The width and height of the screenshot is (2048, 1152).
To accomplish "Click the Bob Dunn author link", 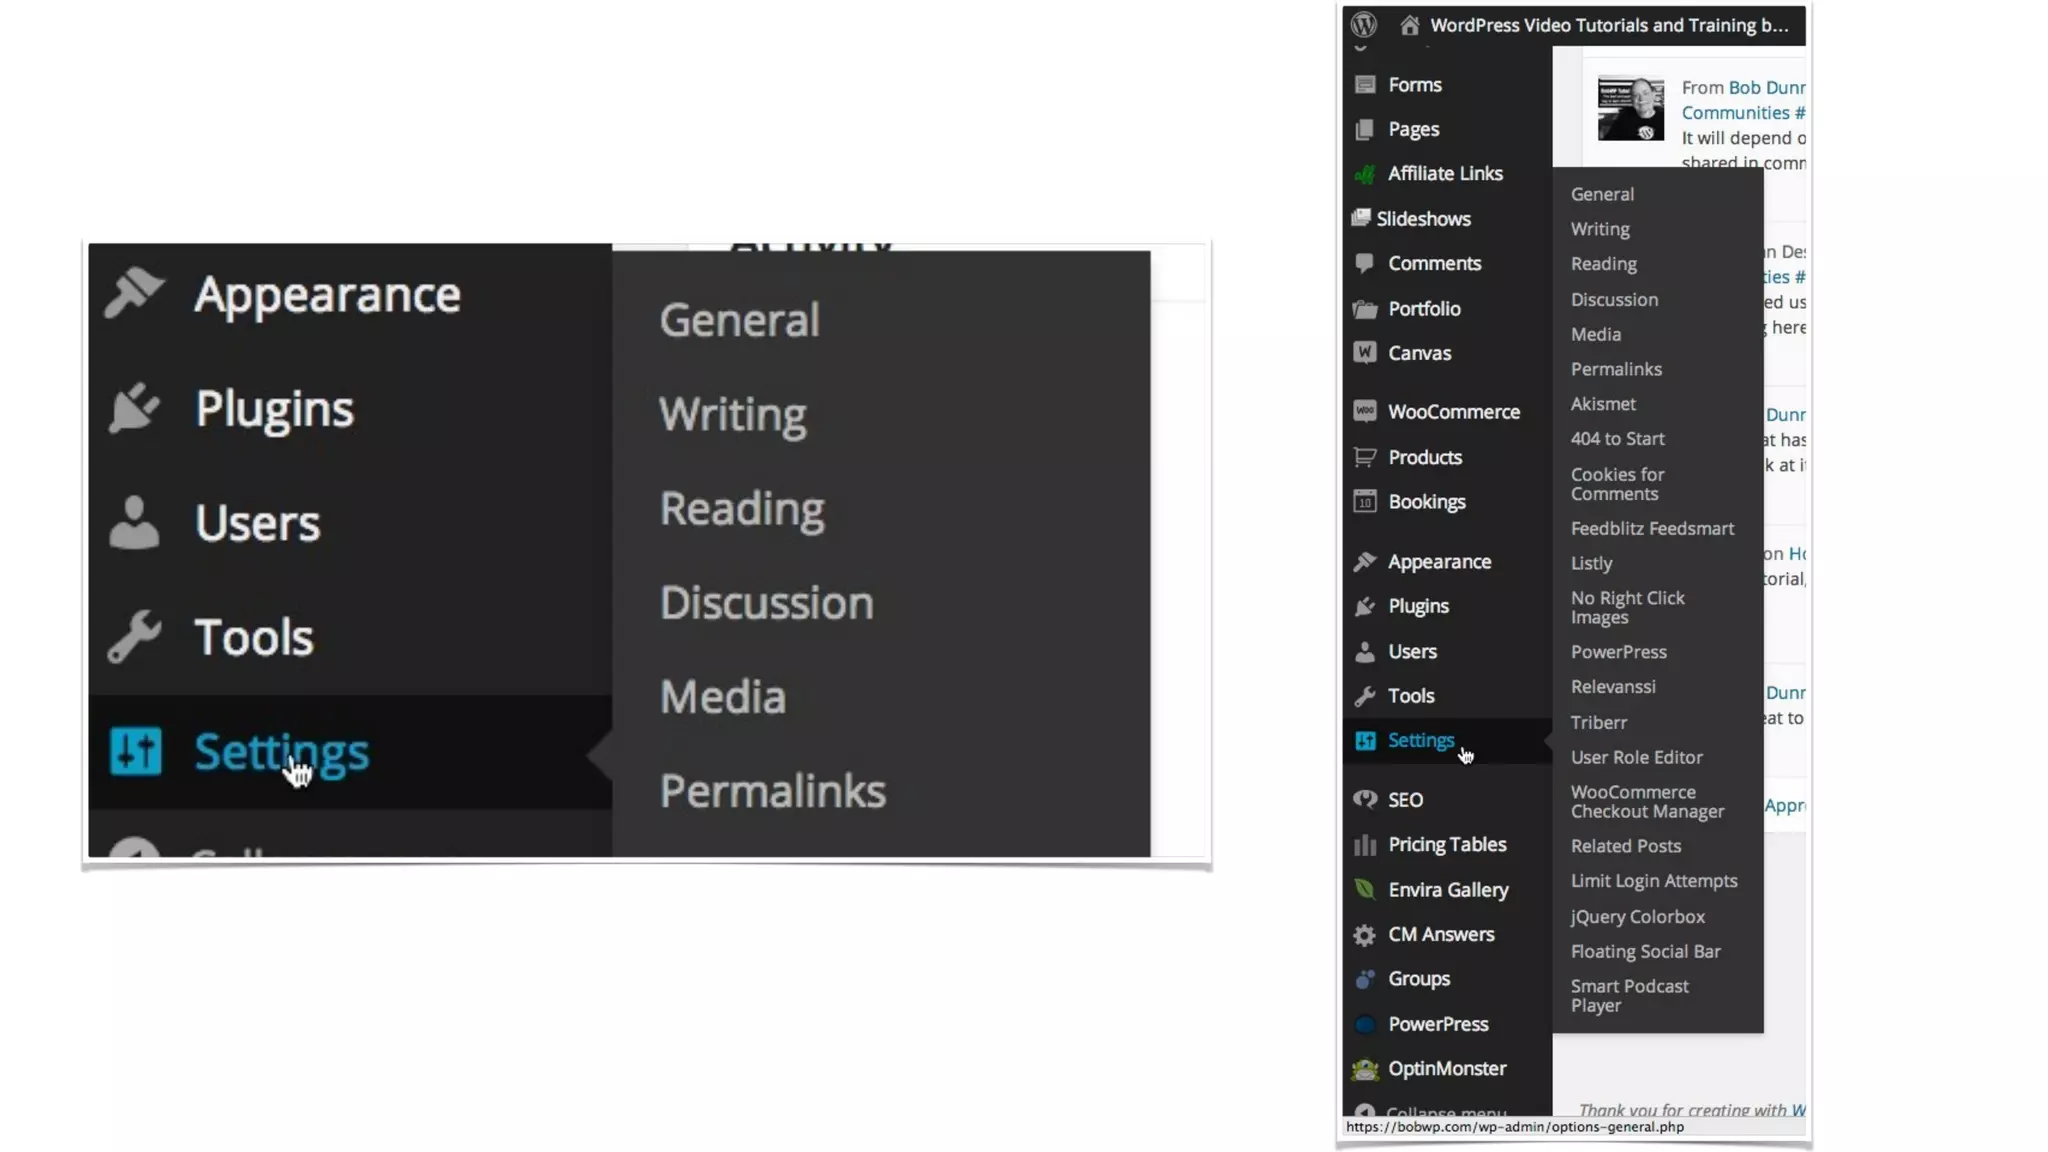I will point(1766,87).
